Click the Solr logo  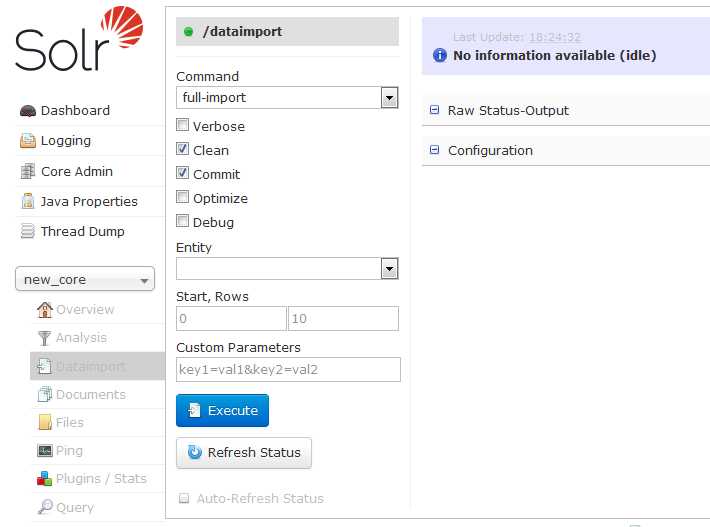[79, 38]
